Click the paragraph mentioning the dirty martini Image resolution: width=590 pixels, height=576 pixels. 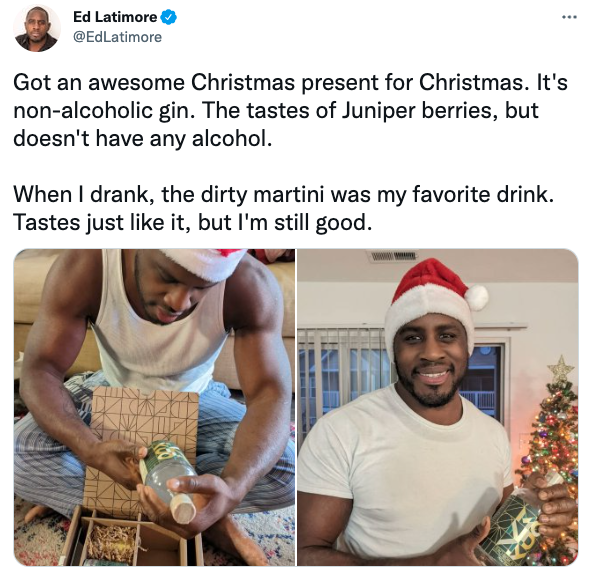point(284,208)
